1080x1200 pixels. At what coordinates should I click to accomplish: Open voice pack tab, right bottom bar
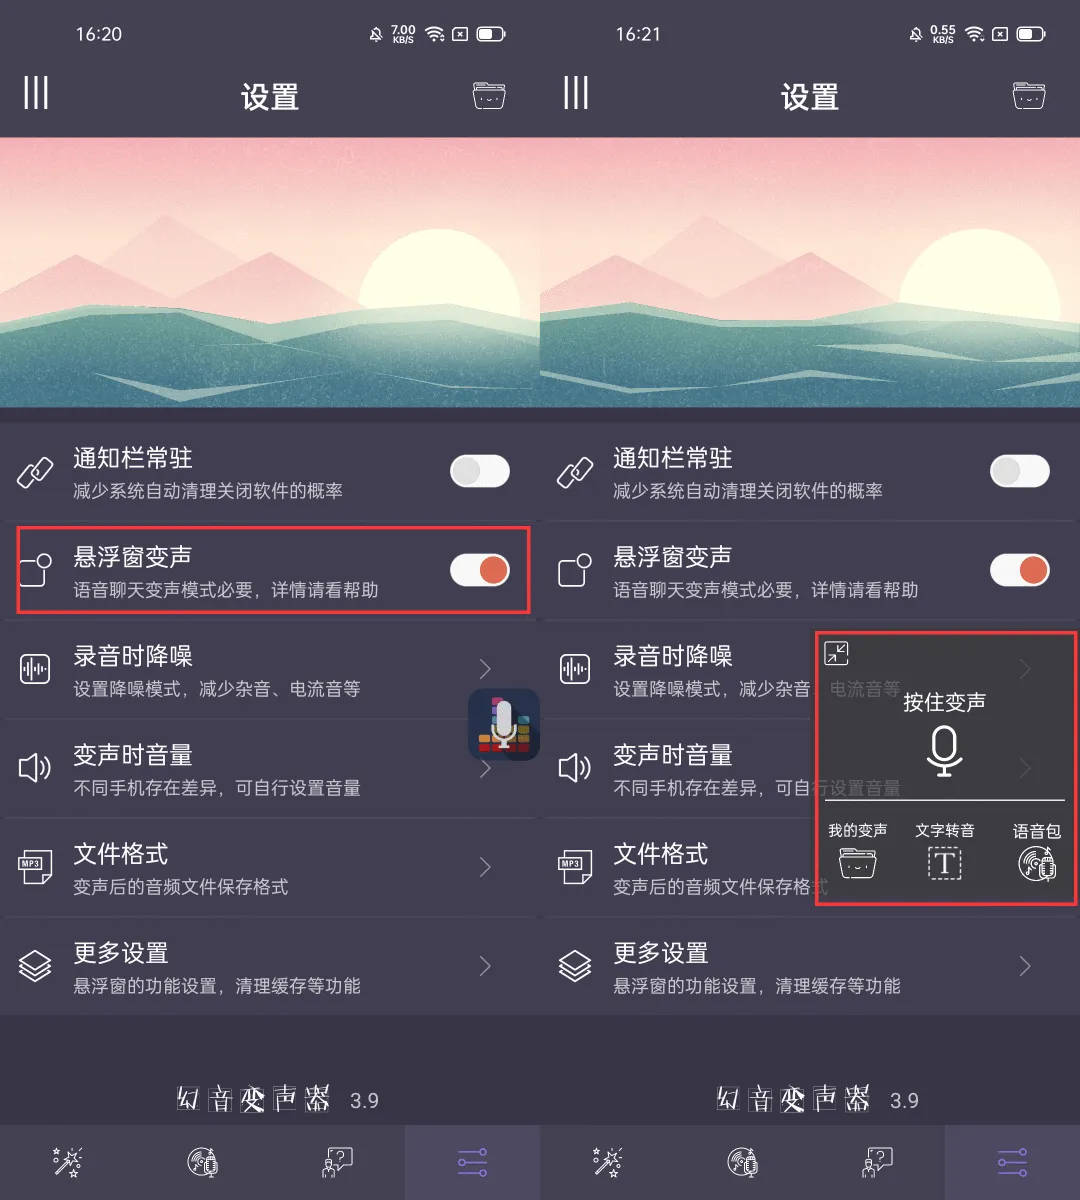742,1162
